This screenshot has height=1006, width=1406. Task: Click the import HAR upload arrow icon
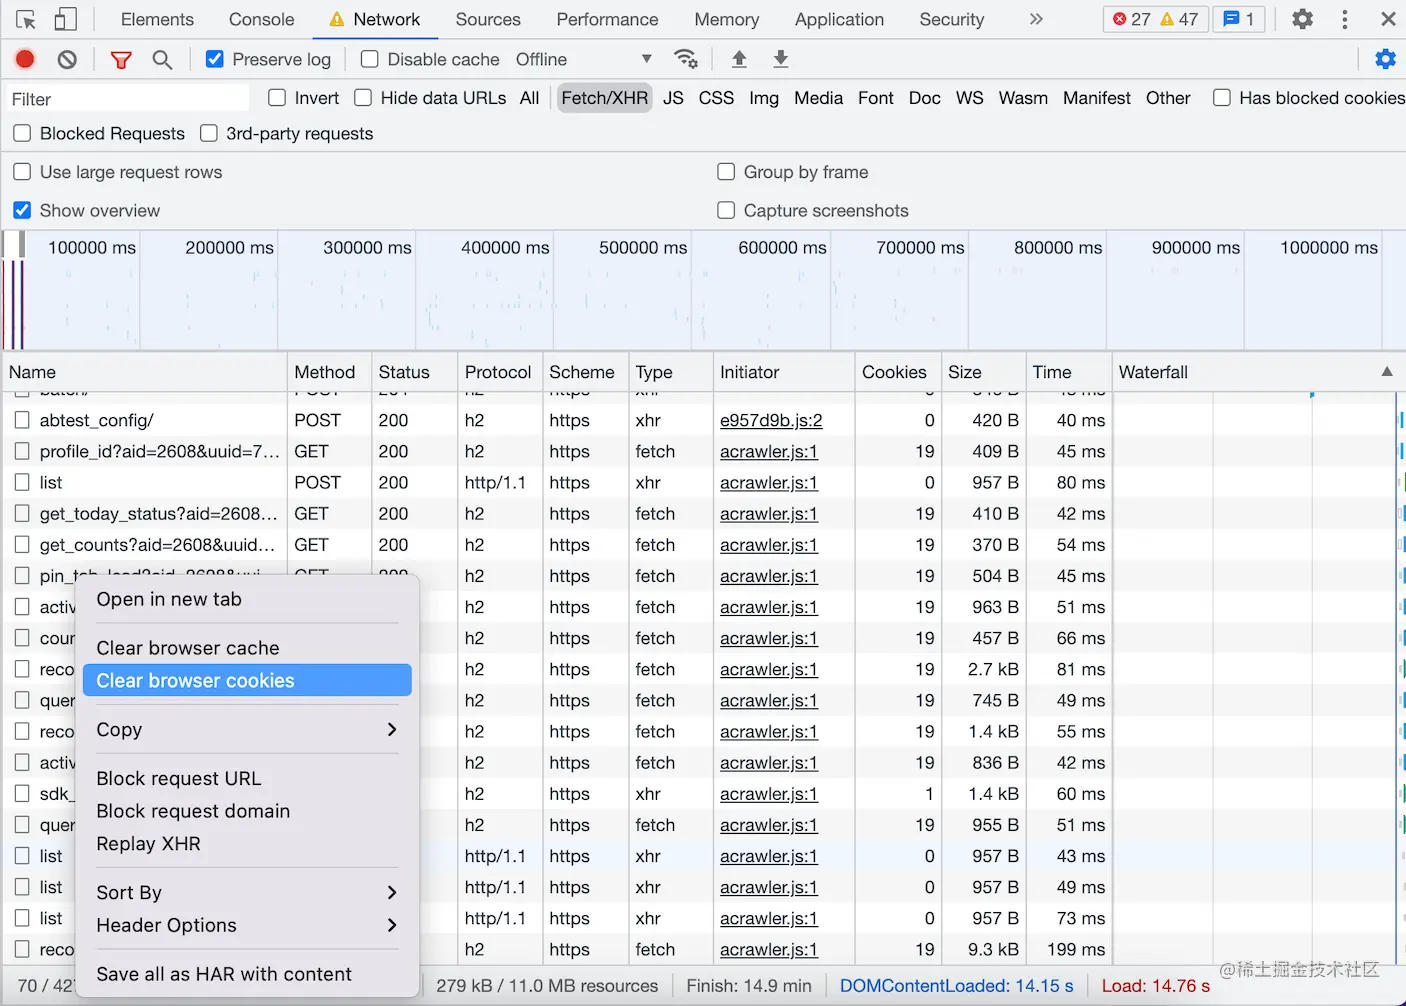click(x=739, y=59)
